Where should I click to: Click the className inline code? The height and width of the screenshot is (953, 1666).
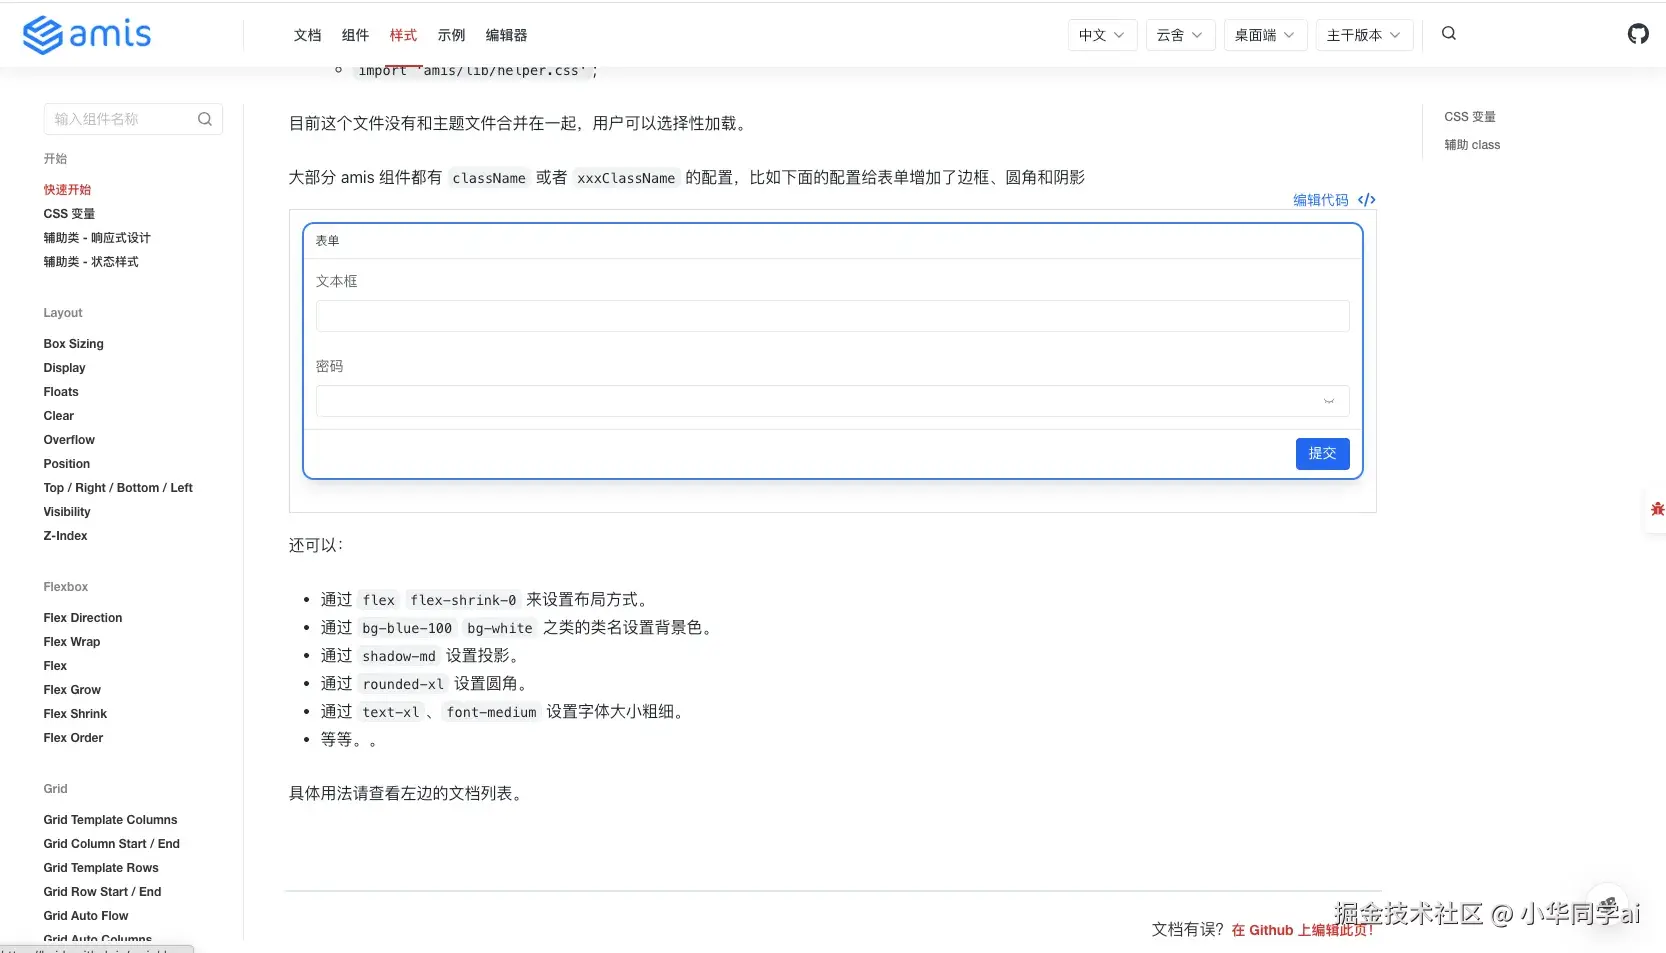pyautogui.click(x=489, y=178)
